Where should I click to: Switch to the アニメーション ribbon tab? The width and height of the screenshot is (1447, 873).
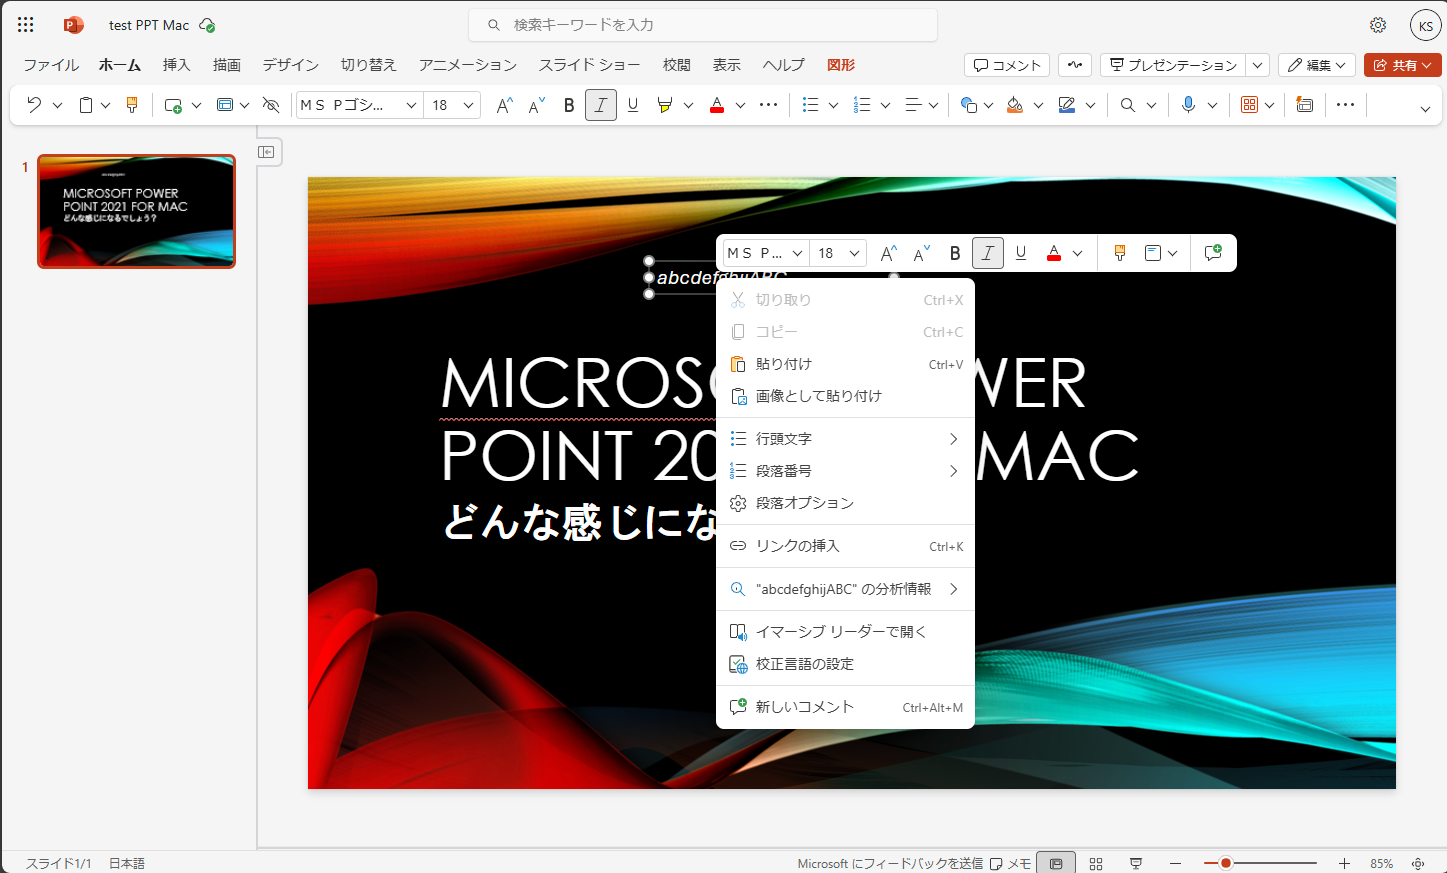click(x=466, y=65)
